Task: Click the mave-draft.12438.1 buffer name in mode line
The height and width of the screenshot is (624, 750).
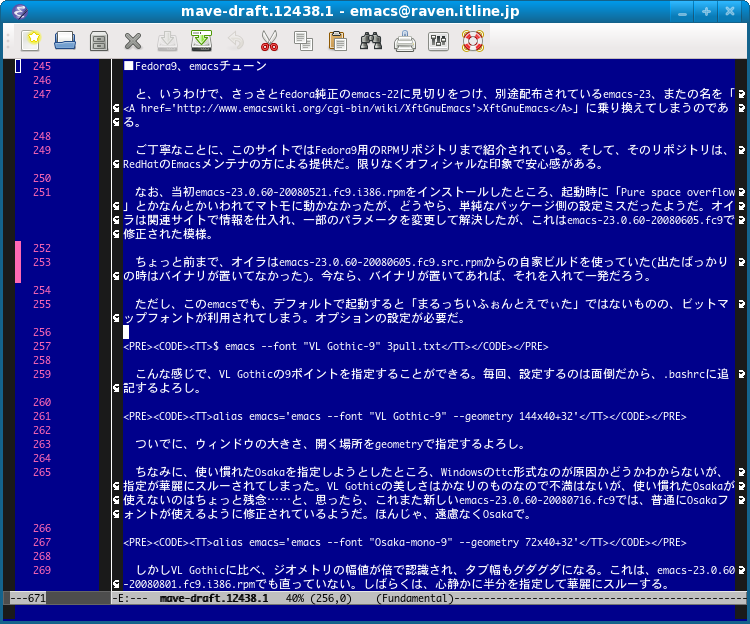Action: click(215, 598)
